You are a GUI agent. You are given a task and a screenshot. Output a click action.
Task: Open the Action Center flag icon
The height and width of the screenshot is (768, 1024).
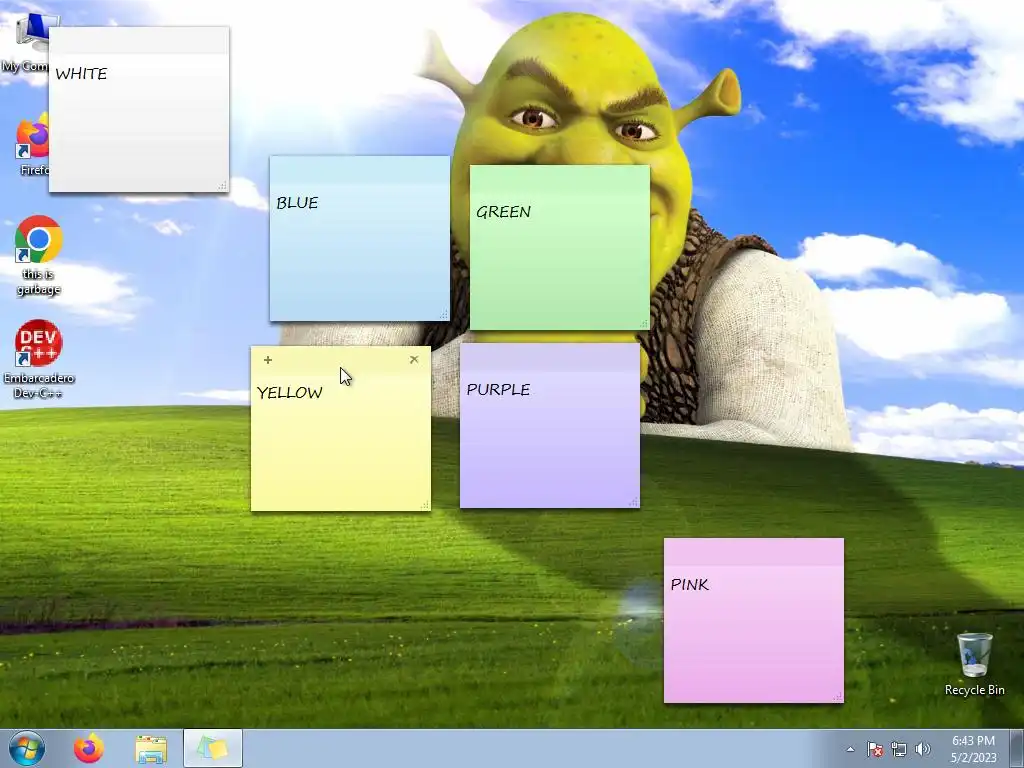point(875,749)
